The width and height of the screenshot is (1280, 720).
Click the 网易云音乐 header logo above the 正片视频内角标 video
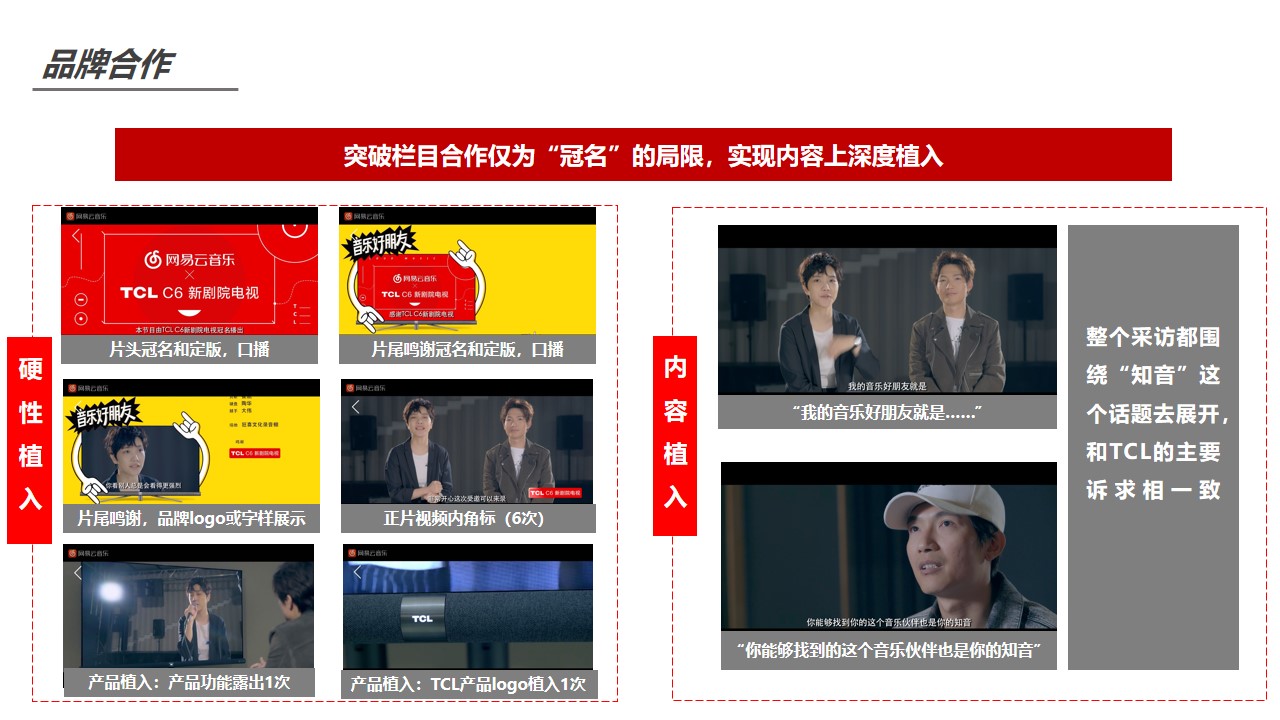pyautogui.click(x=366, y=387)
